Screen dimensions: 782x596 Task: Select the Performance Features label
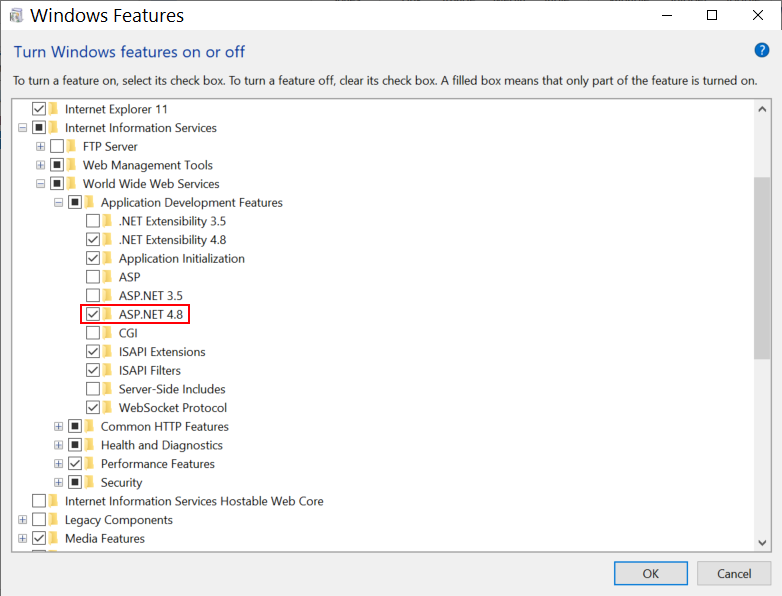tap(158, 464)
